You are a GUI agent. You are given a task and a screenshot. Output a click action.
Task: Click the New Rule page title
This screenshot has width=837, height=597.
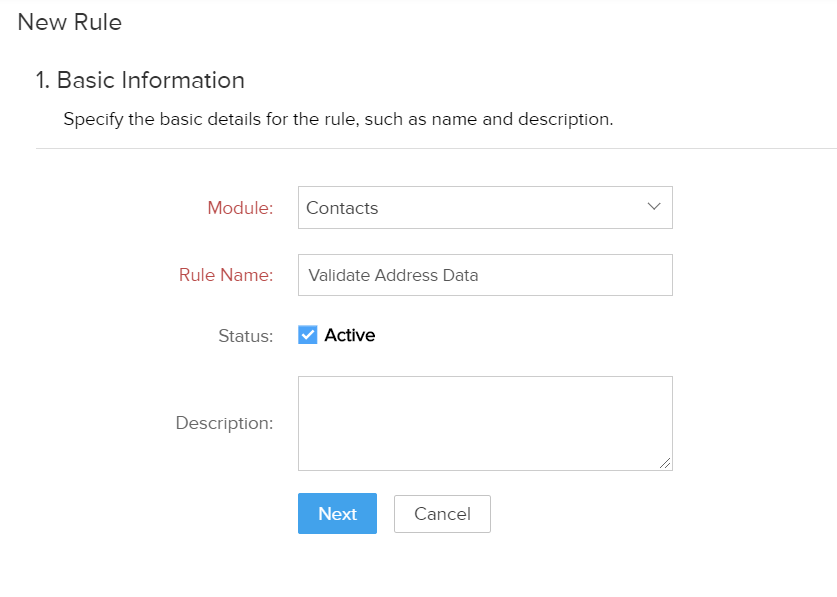coord(69,22)
